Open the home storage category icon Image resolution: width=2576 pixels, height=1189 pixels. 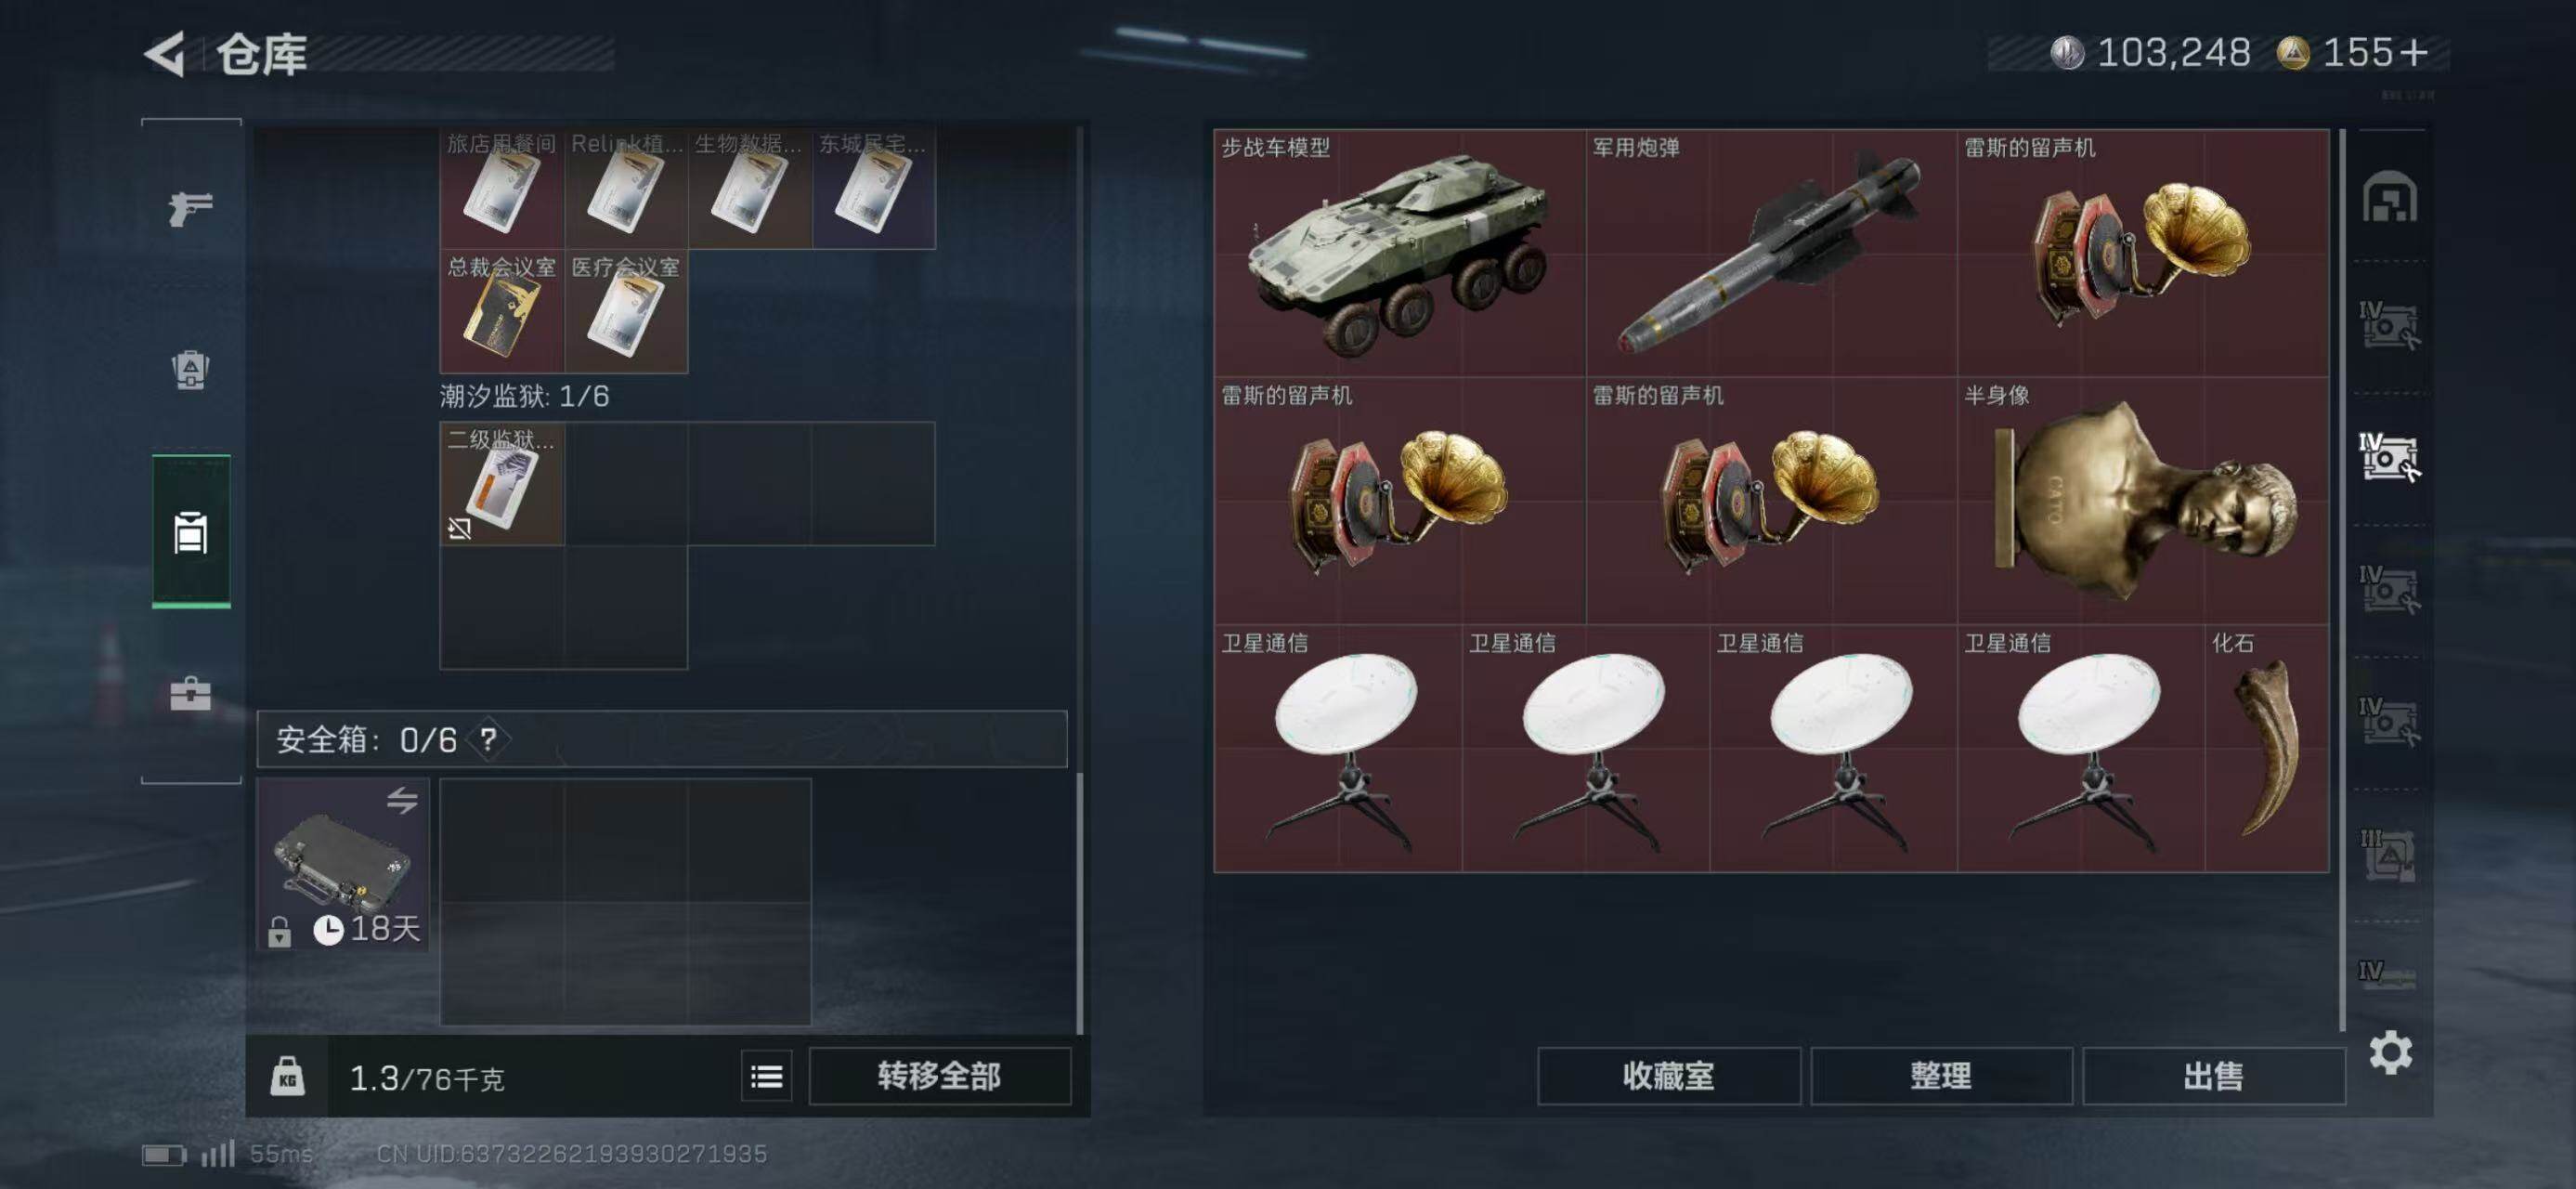click(x=2389, y=196)
